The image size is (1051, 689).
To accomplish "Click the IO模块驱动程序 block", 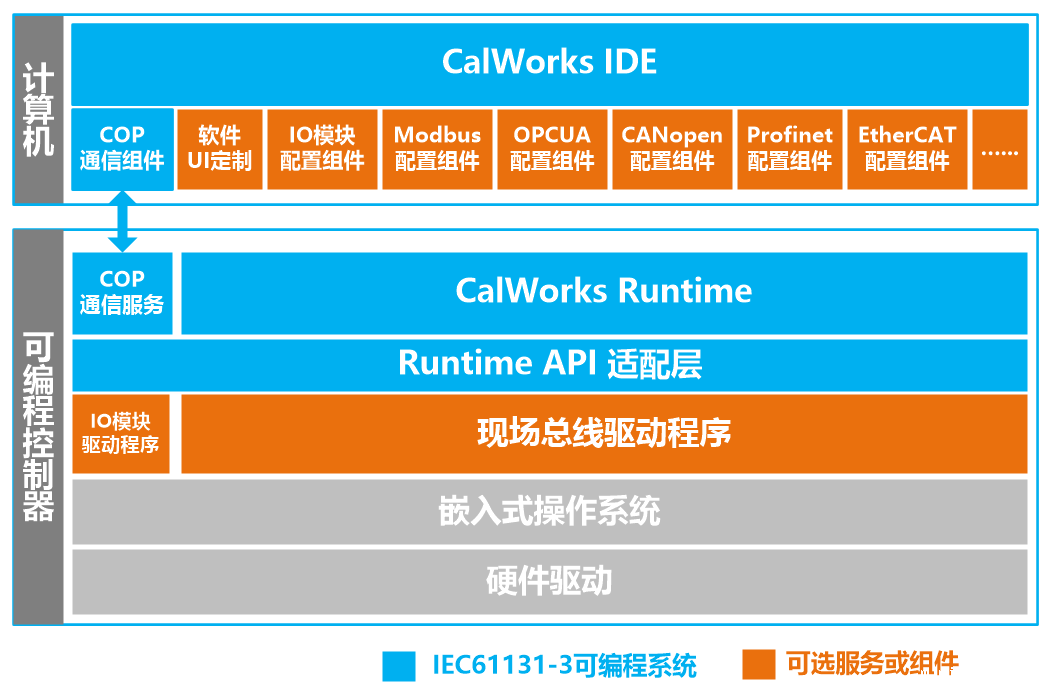I will pos(121,434).
